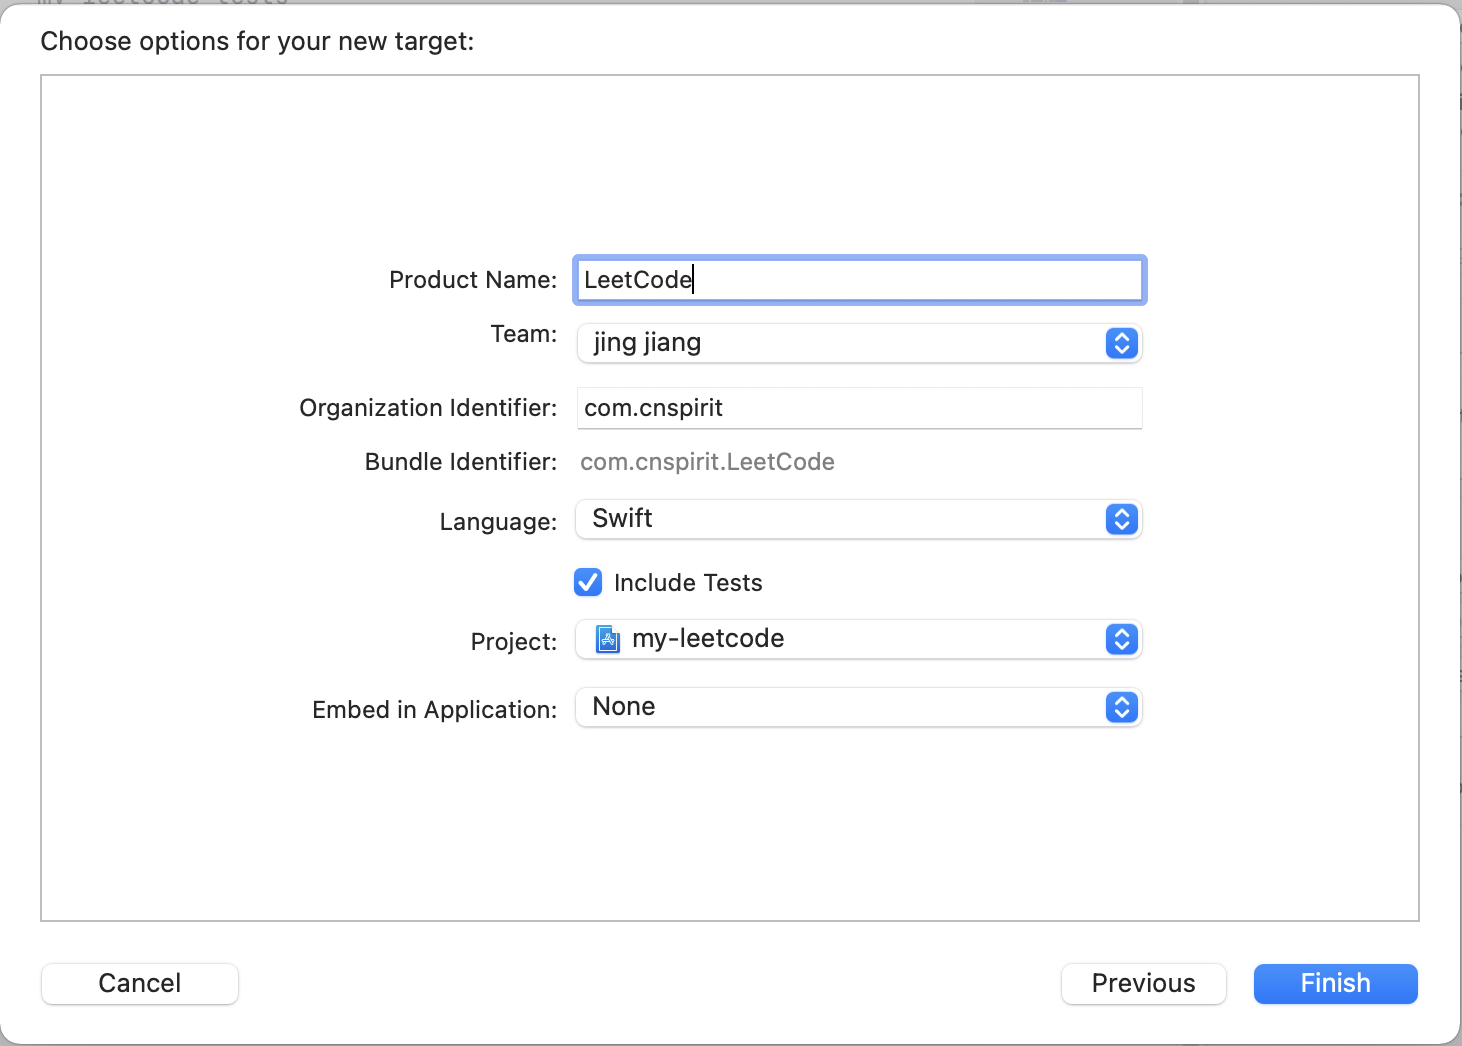The height and width of the screenshot is (1046, 1462).
Task: Uncheck the Include Tests checkbox
Action: 588,582
